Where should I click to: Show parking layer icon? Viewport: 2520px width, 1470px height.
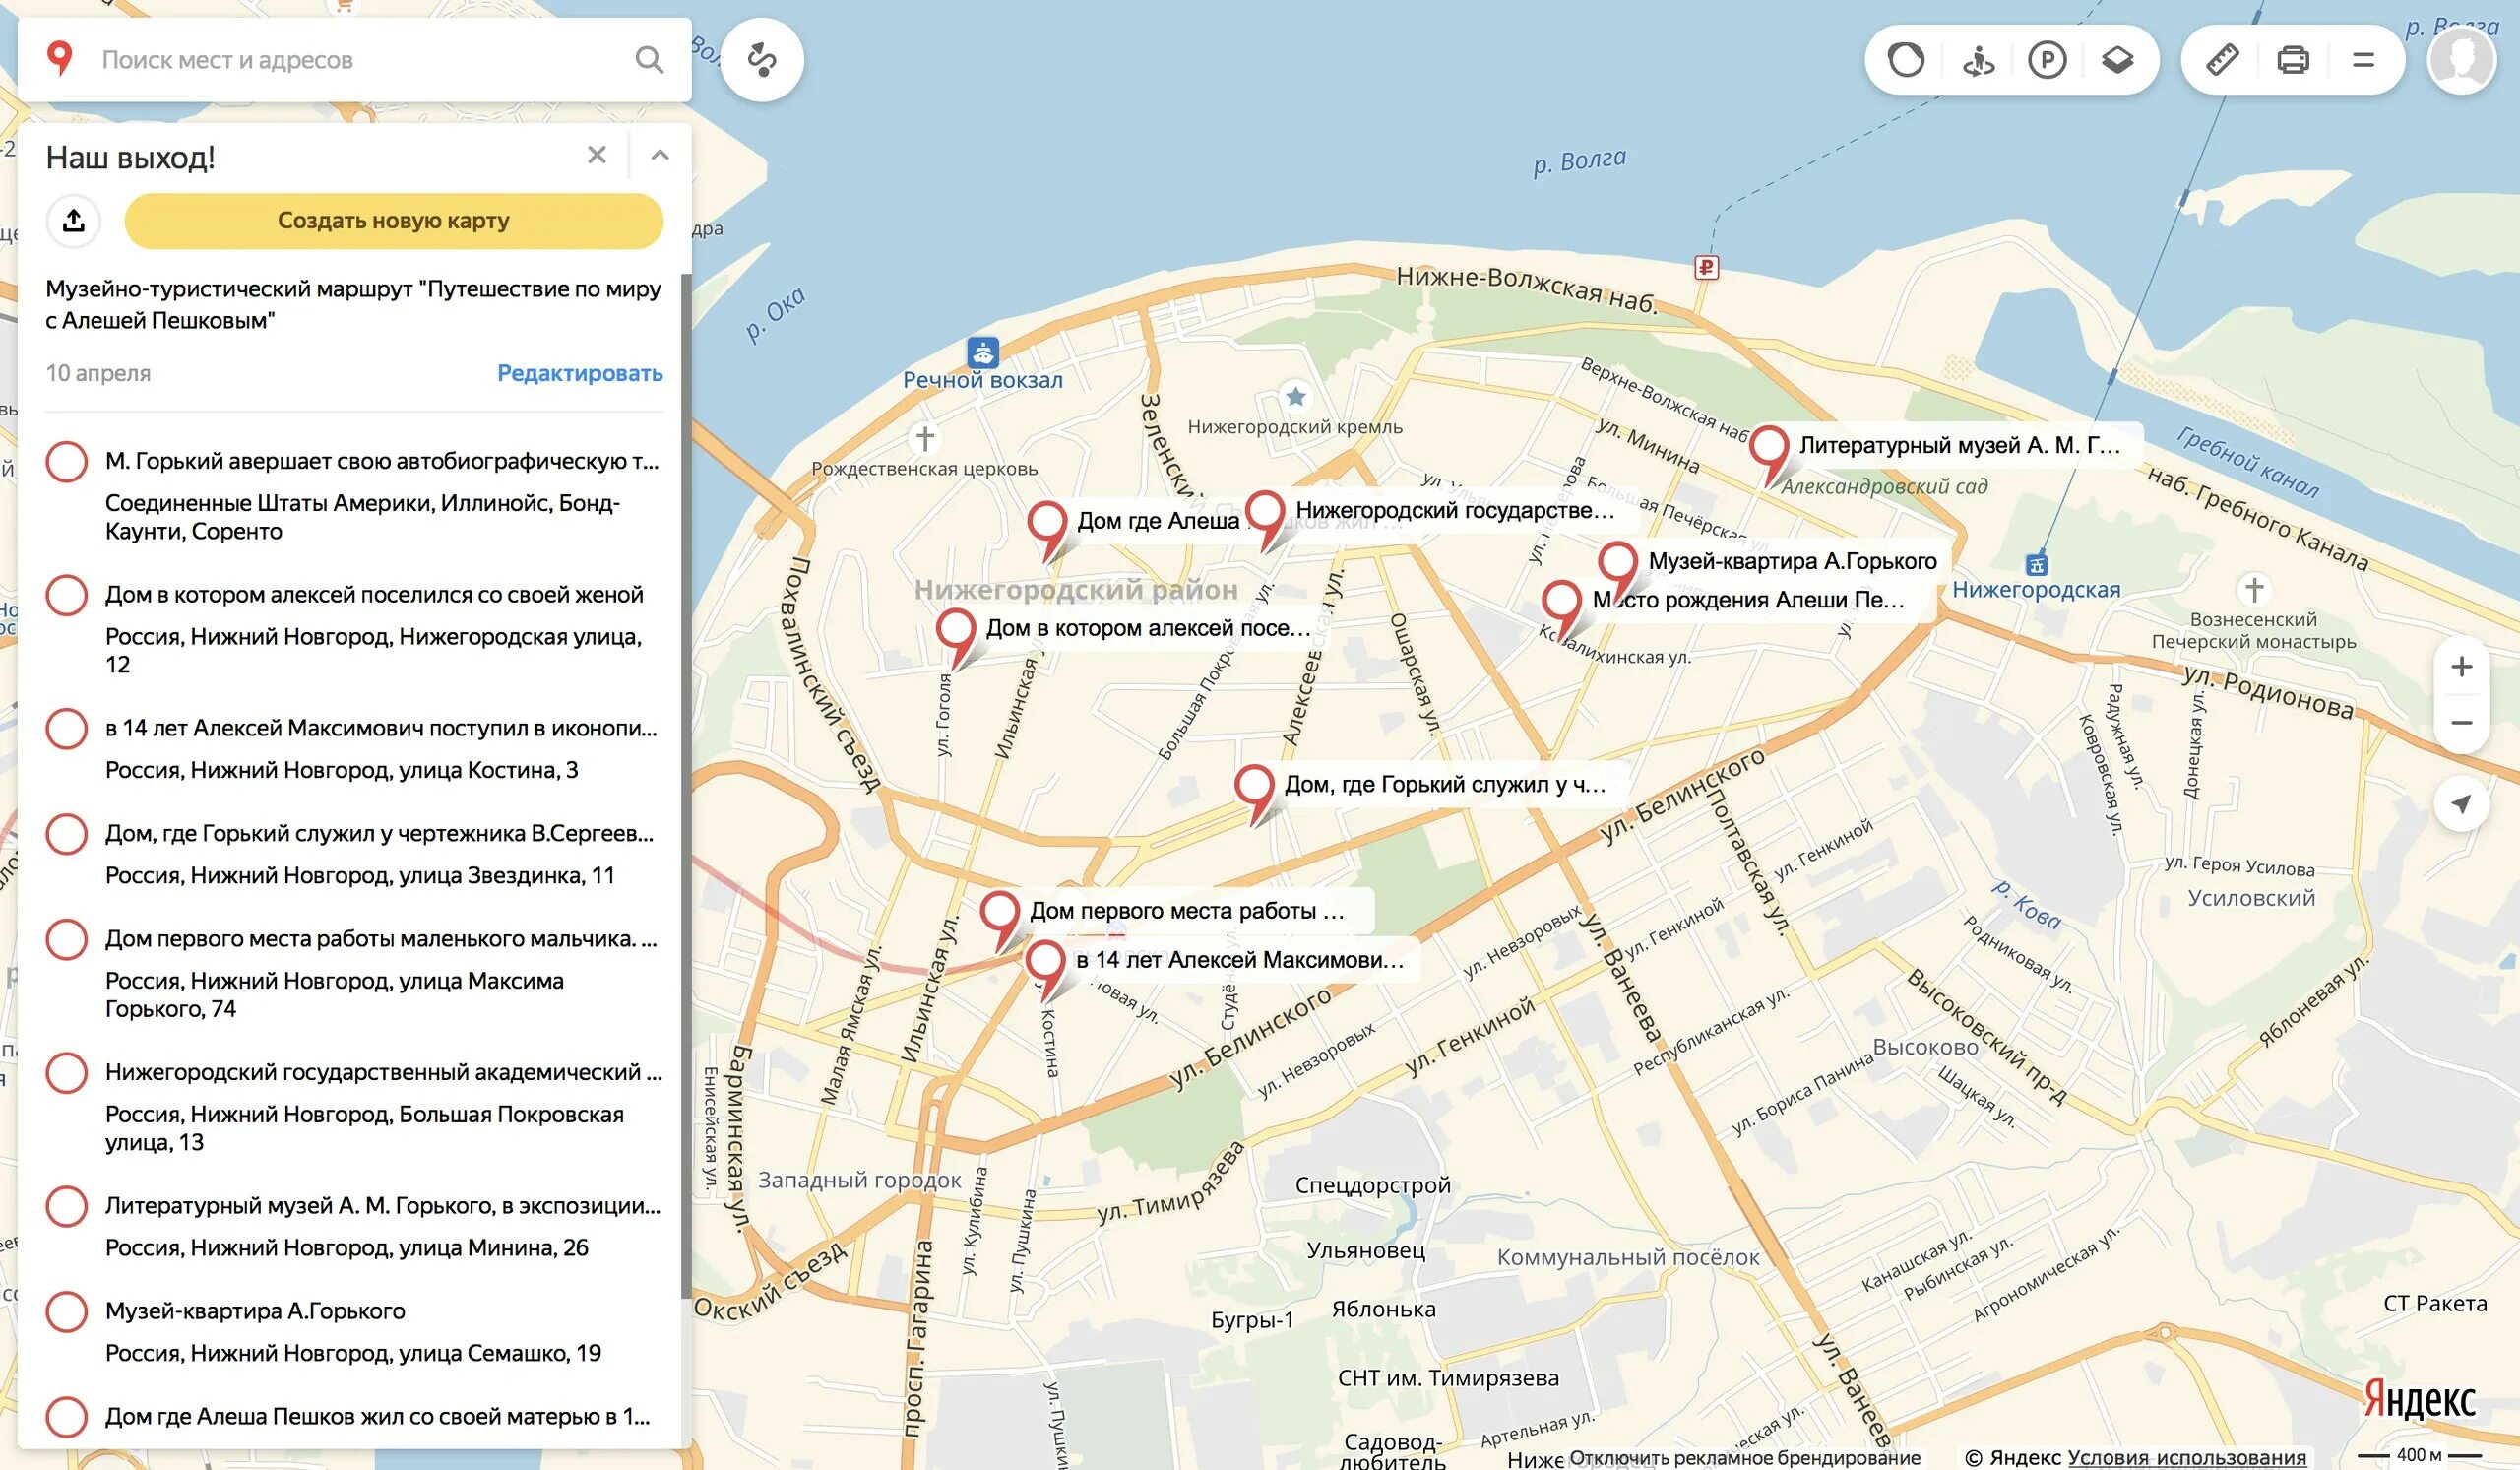[2047, 61]
